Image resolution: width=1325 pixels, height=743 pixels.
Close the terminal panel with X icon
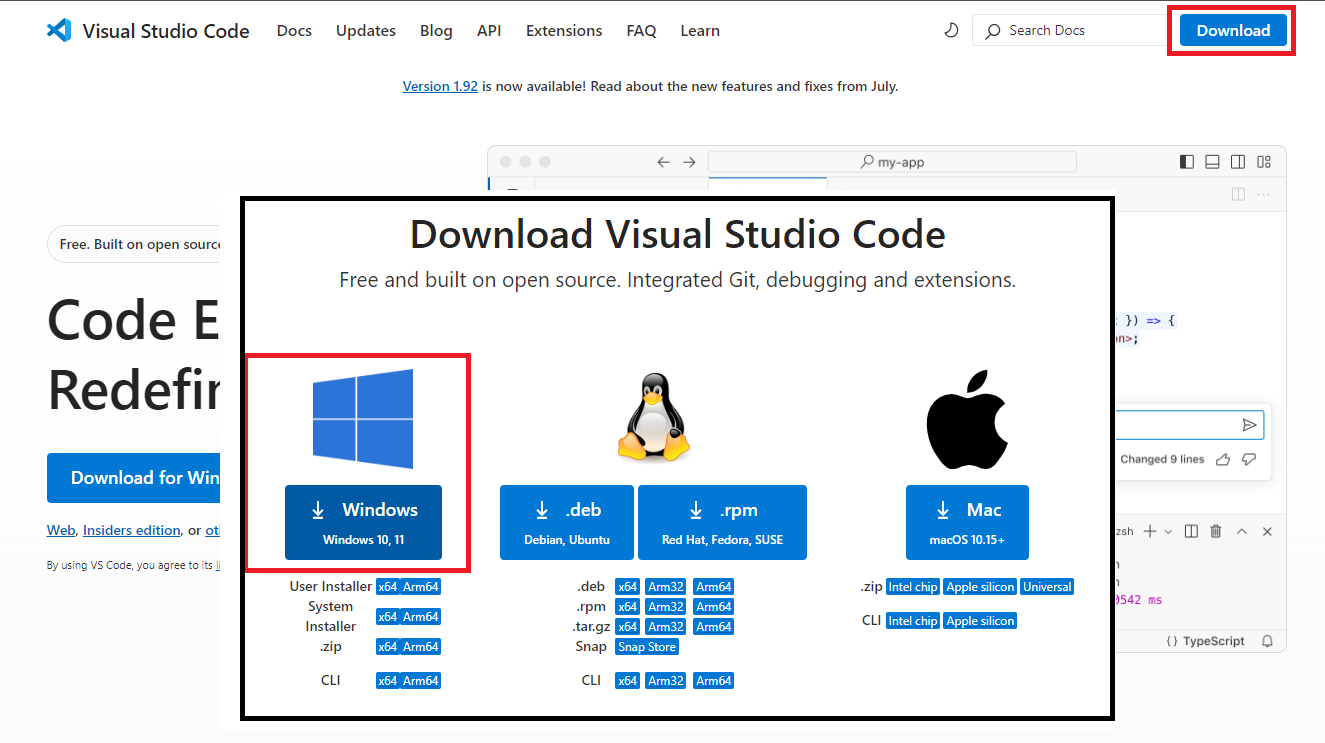tap(1267, 531)
